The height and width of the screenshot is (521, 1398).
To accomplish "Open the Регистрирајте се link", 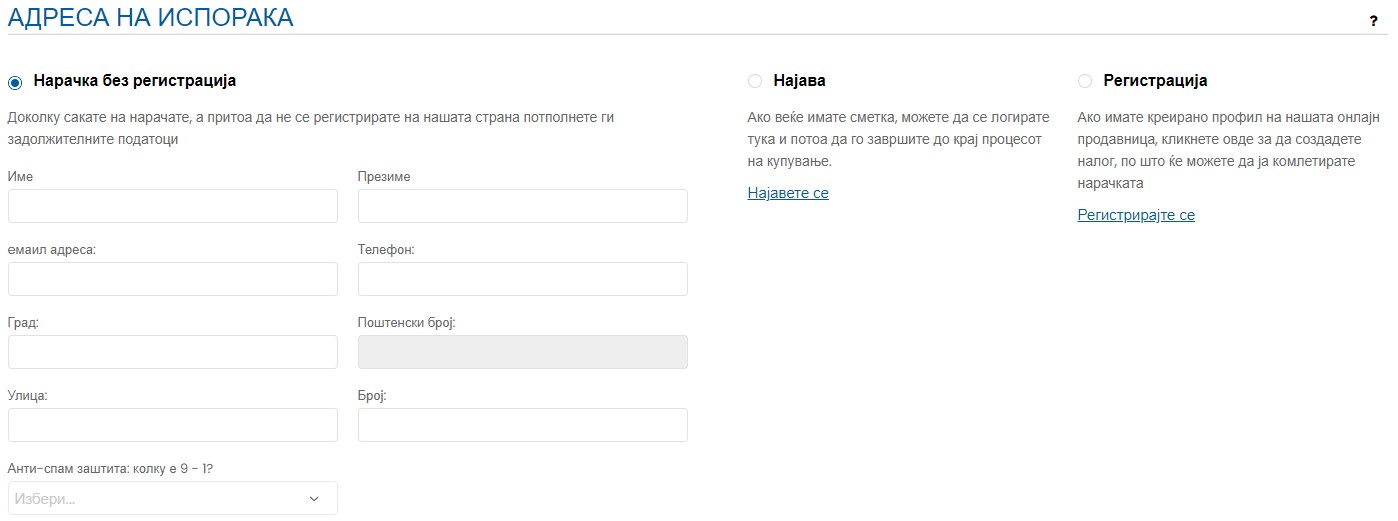I will 1136,215.
